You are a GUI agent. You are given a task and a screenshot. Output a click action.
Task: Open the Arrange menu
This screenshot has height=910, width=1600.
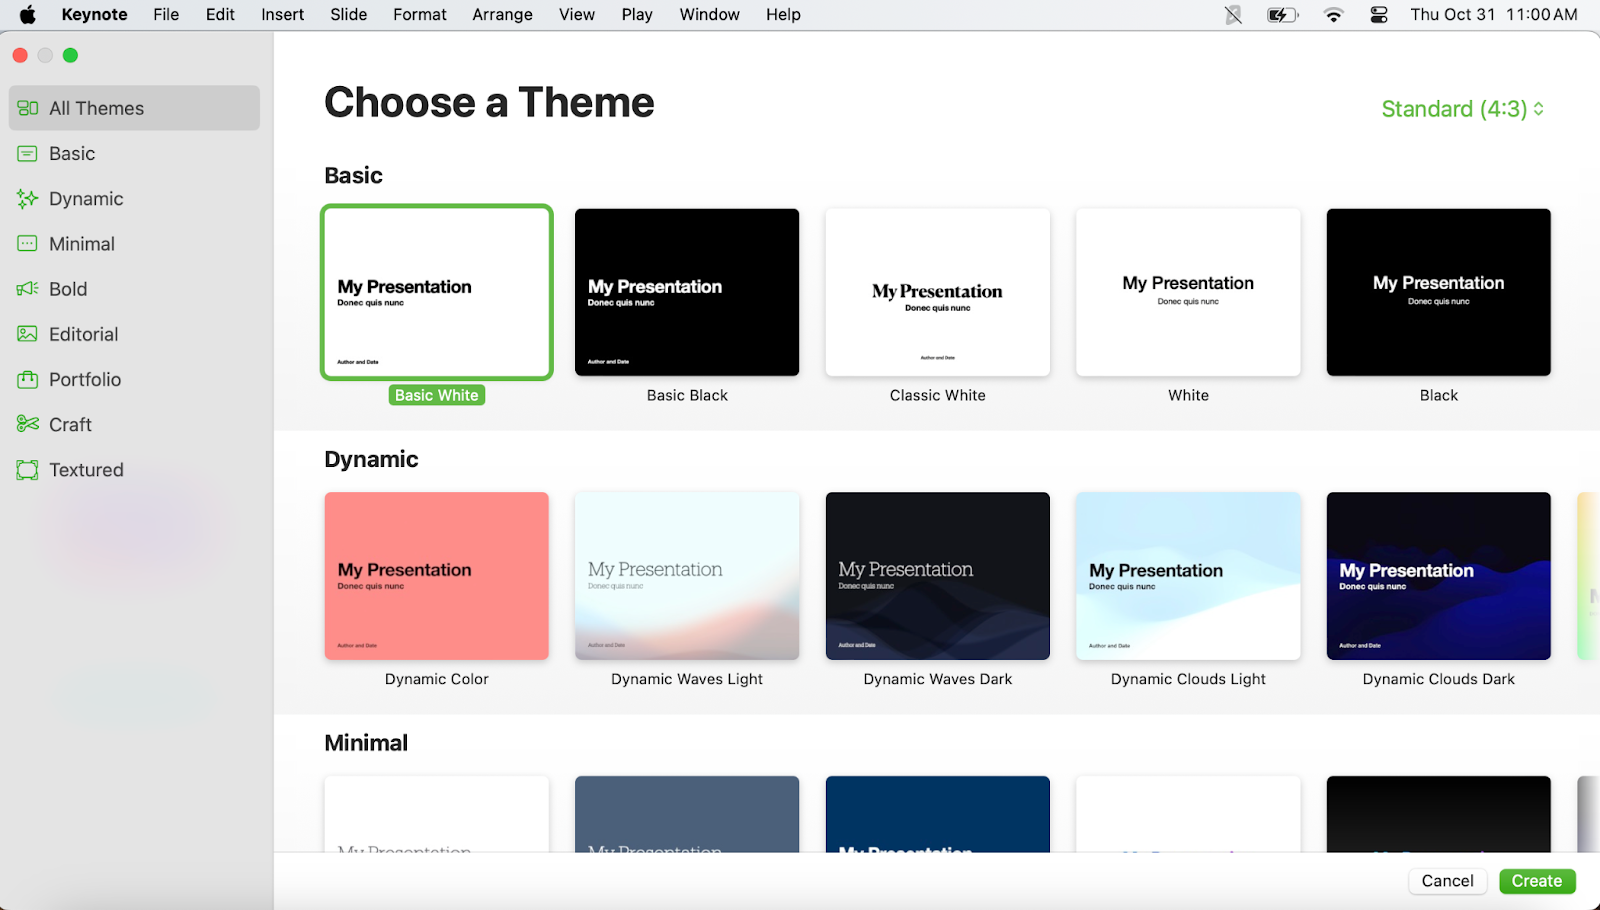click(x=502, y=15)
